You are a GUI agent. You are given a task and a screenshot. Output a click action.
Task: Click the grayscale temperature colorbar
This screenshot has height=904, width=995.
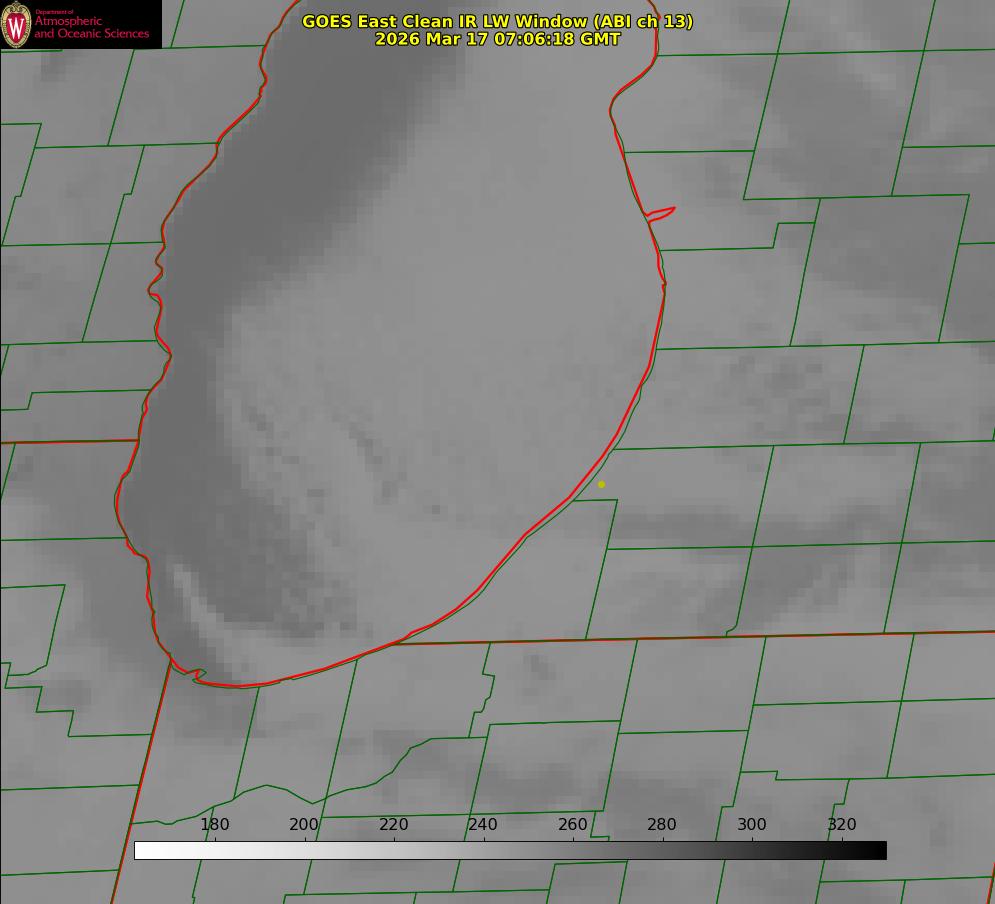pos(510,850)
